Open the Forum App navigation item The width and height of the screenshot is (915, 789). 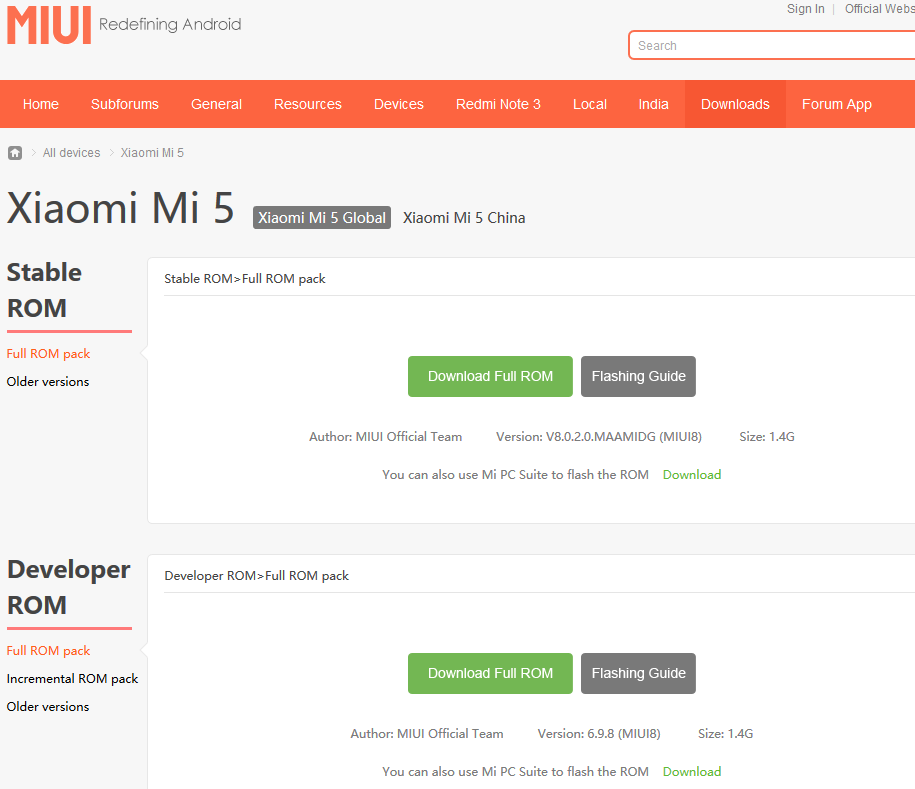836,104
